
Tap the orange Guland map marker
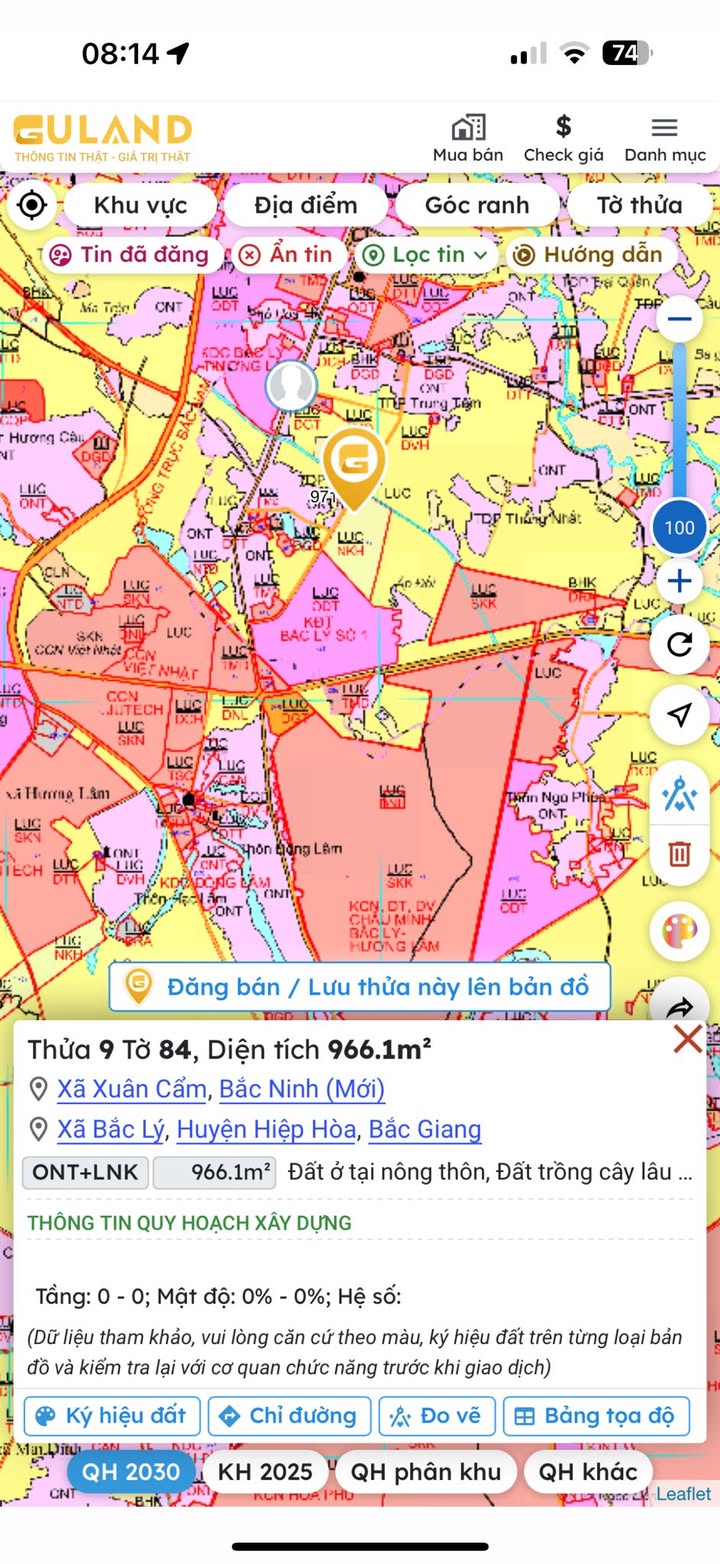point(354,467)
